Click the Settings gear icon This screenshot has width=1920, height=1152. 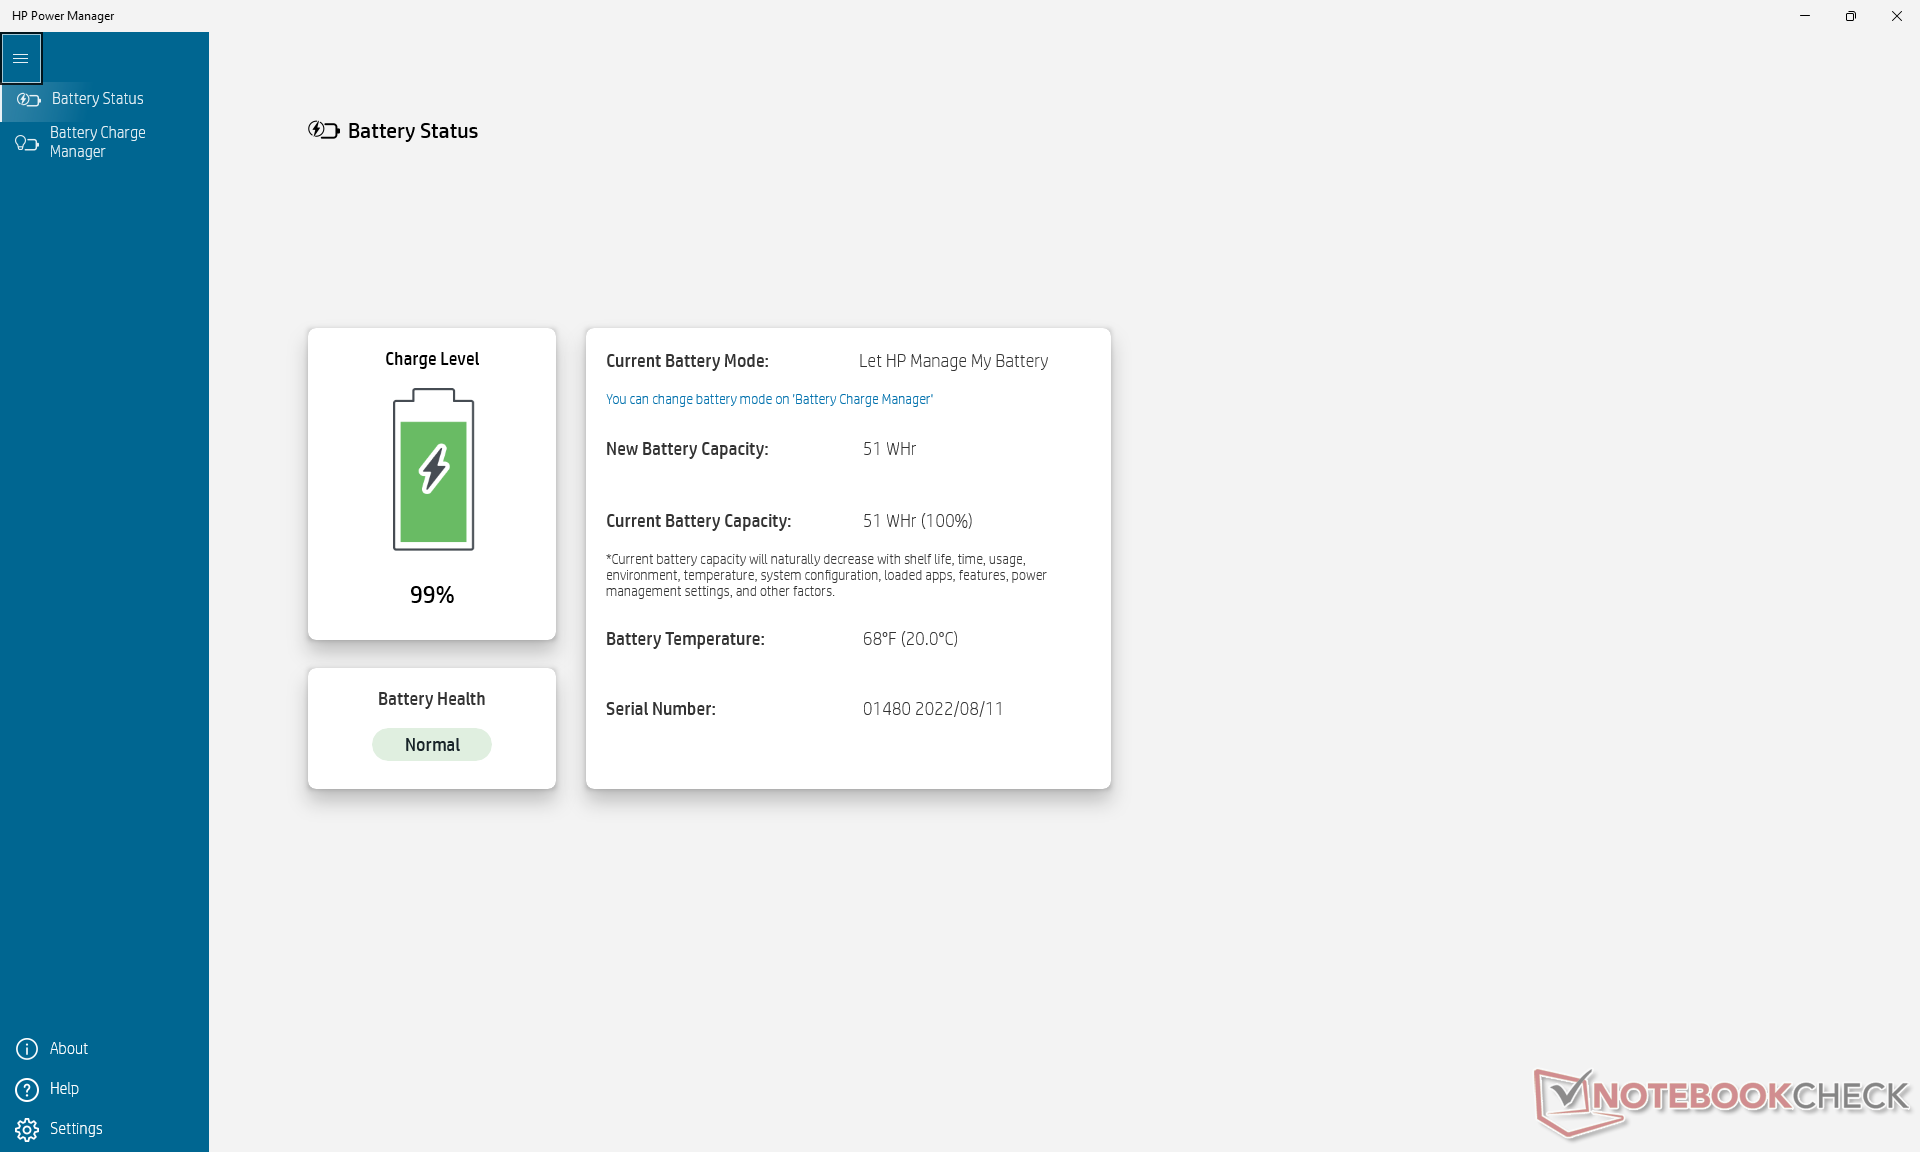tap(27, 1129)
